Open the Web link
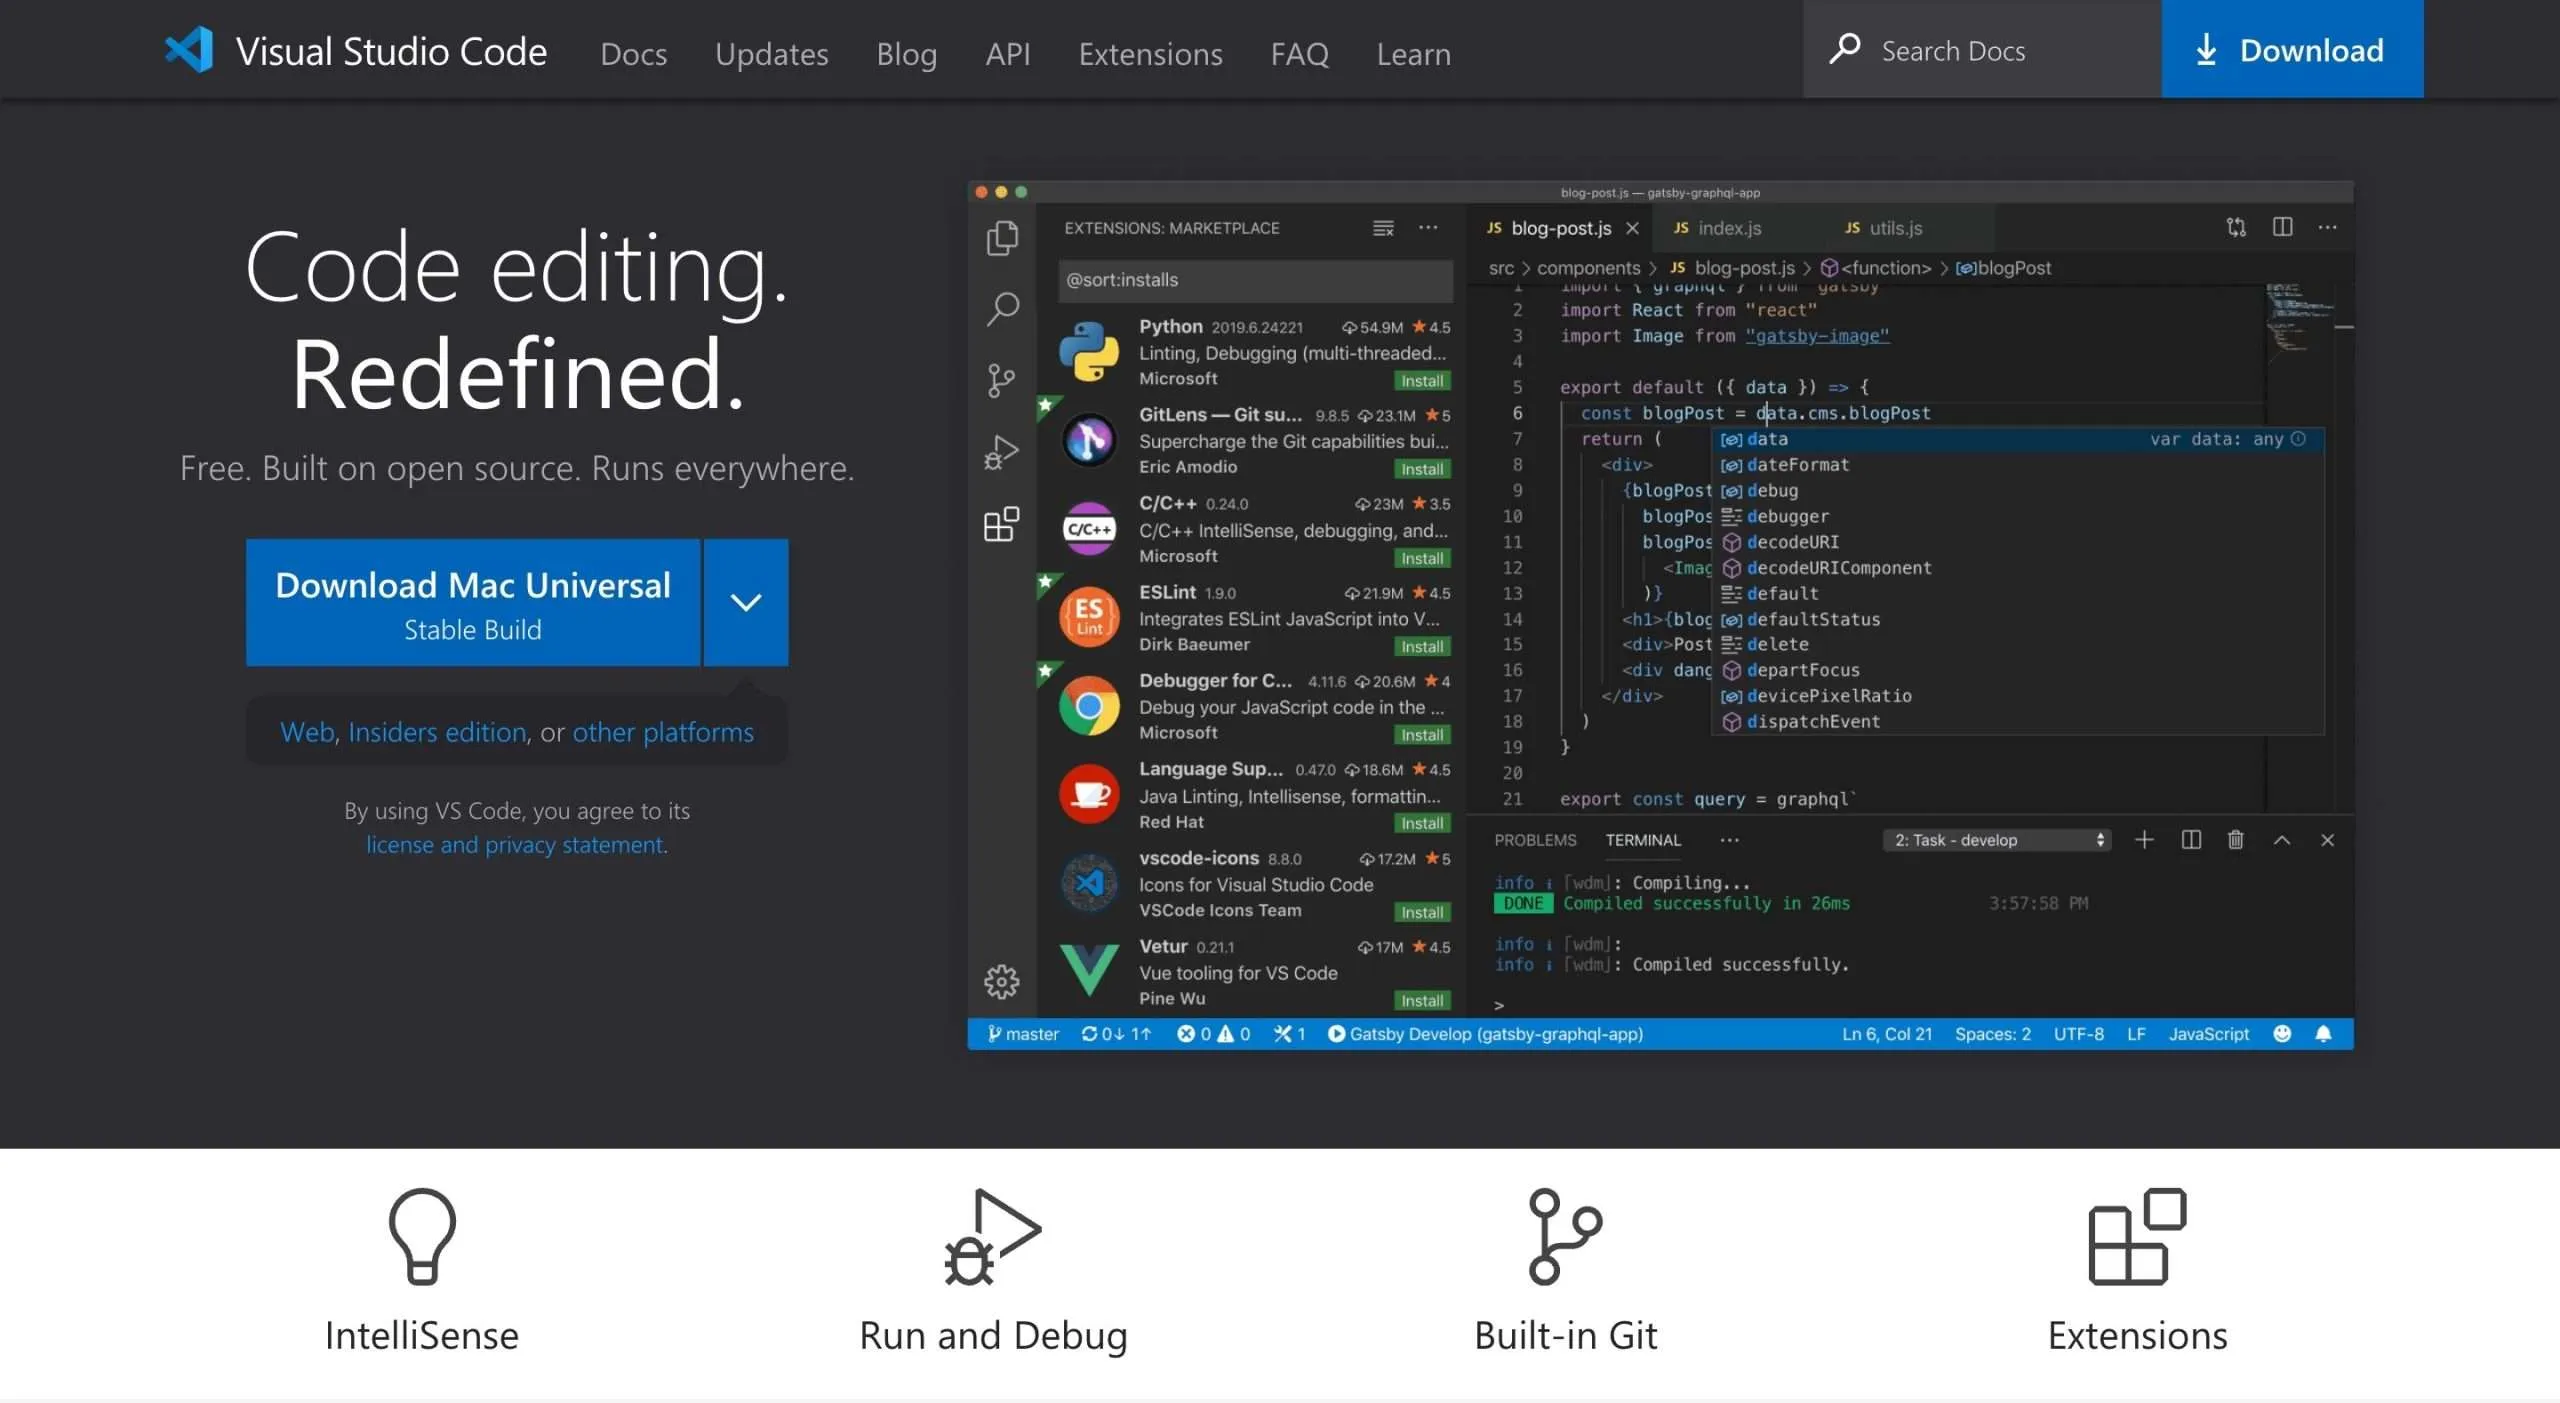 click(307, 732)
